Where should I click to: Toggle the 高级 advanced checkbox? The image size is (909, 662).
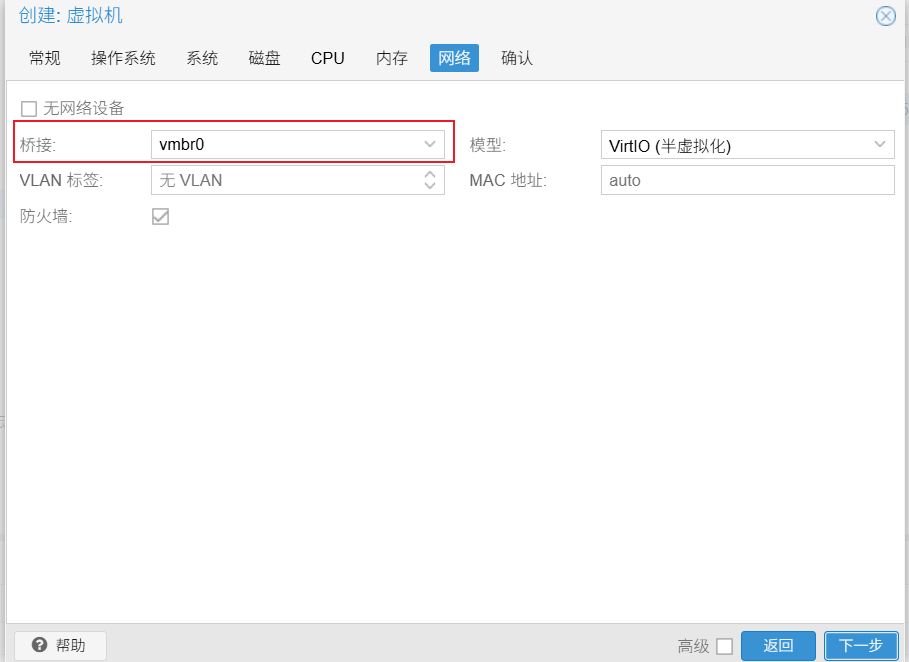724,646
